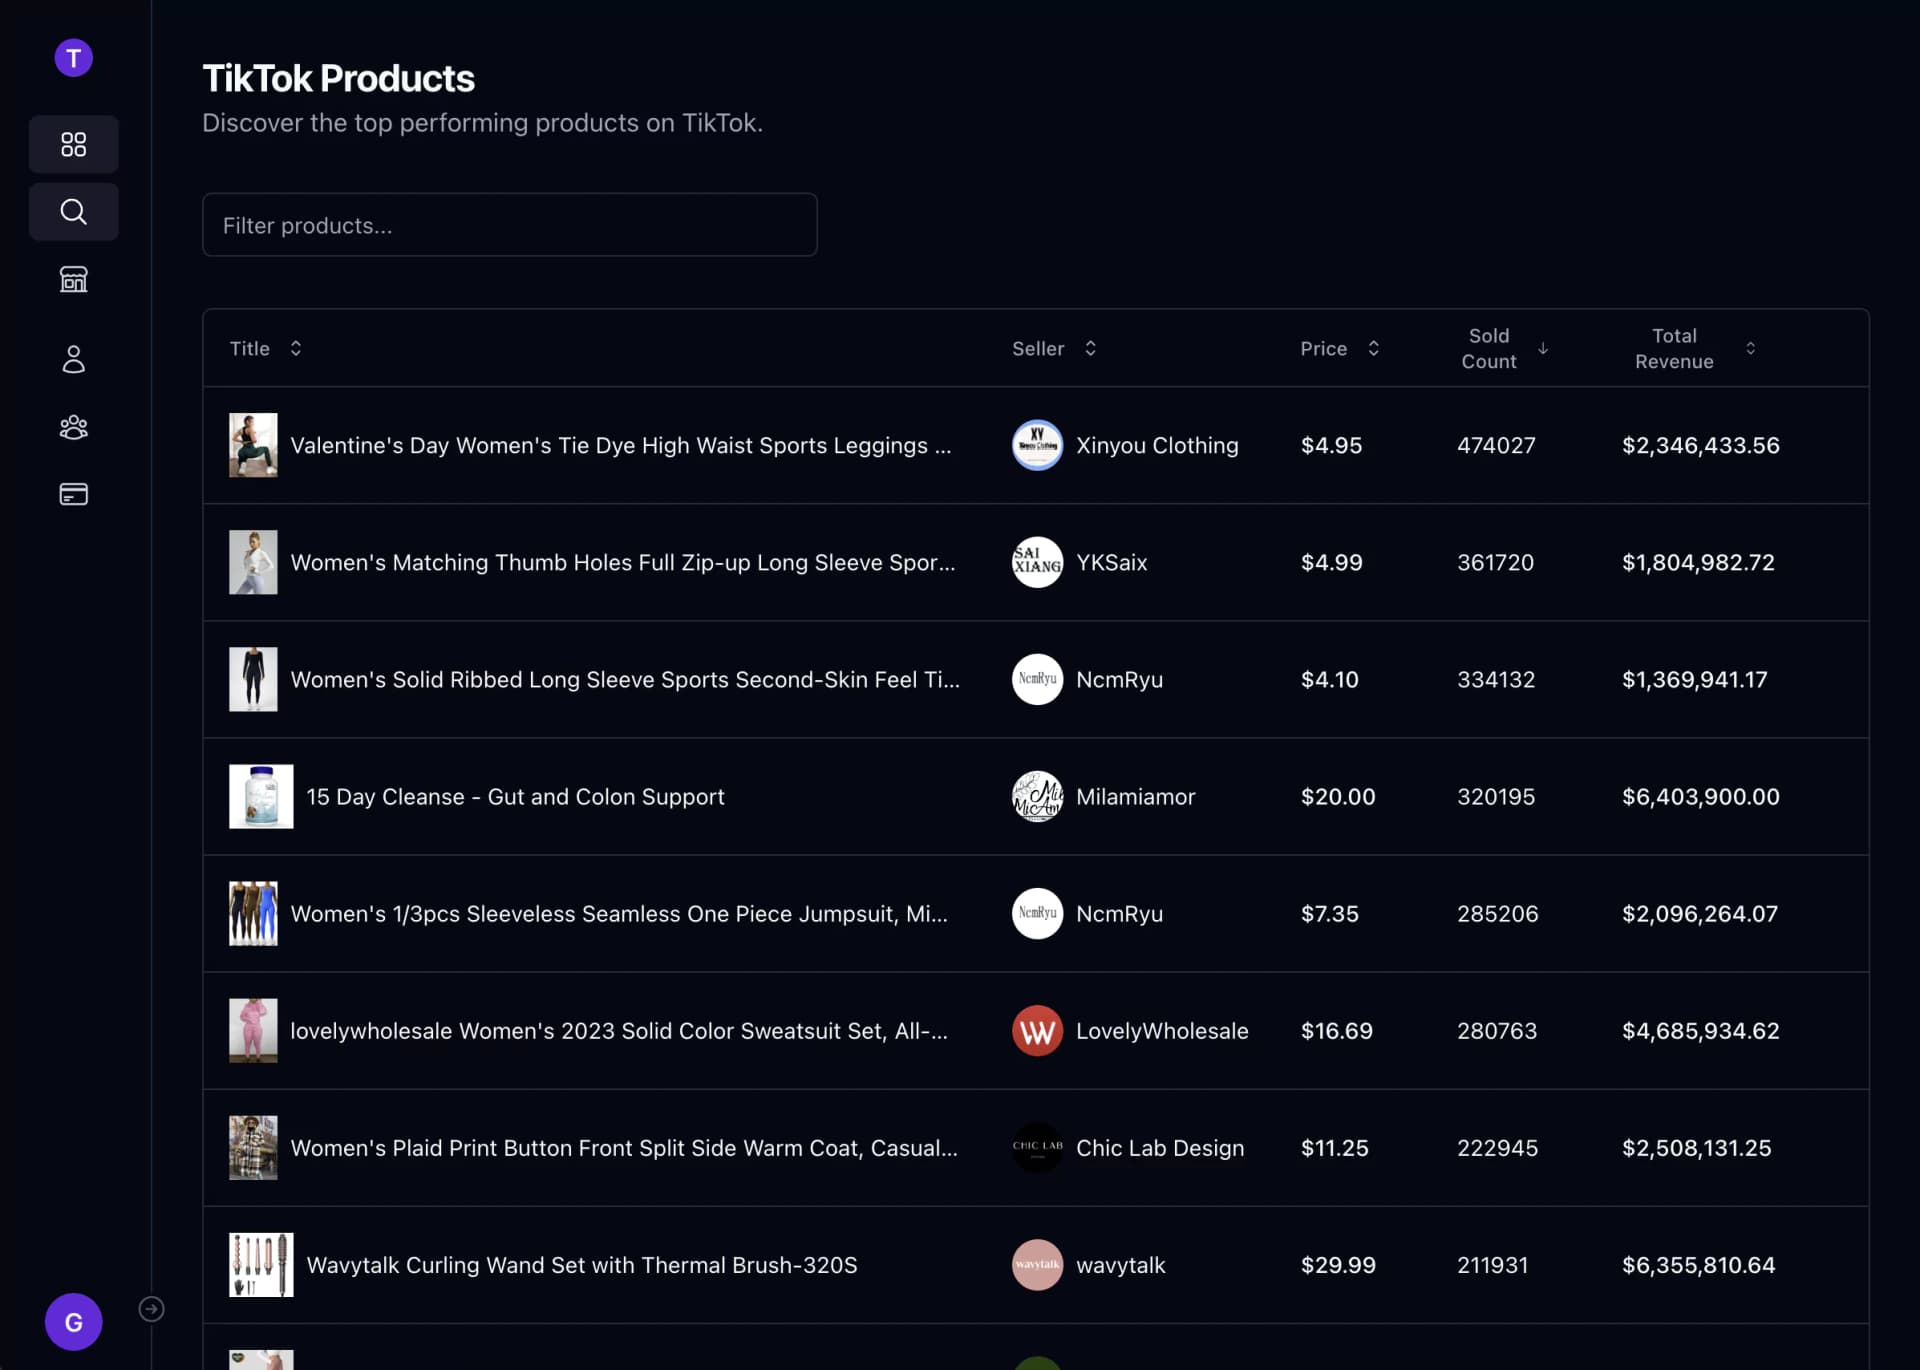Open the shop storefront icon in sidebar

pyautogui.click(x=73, y=279)
